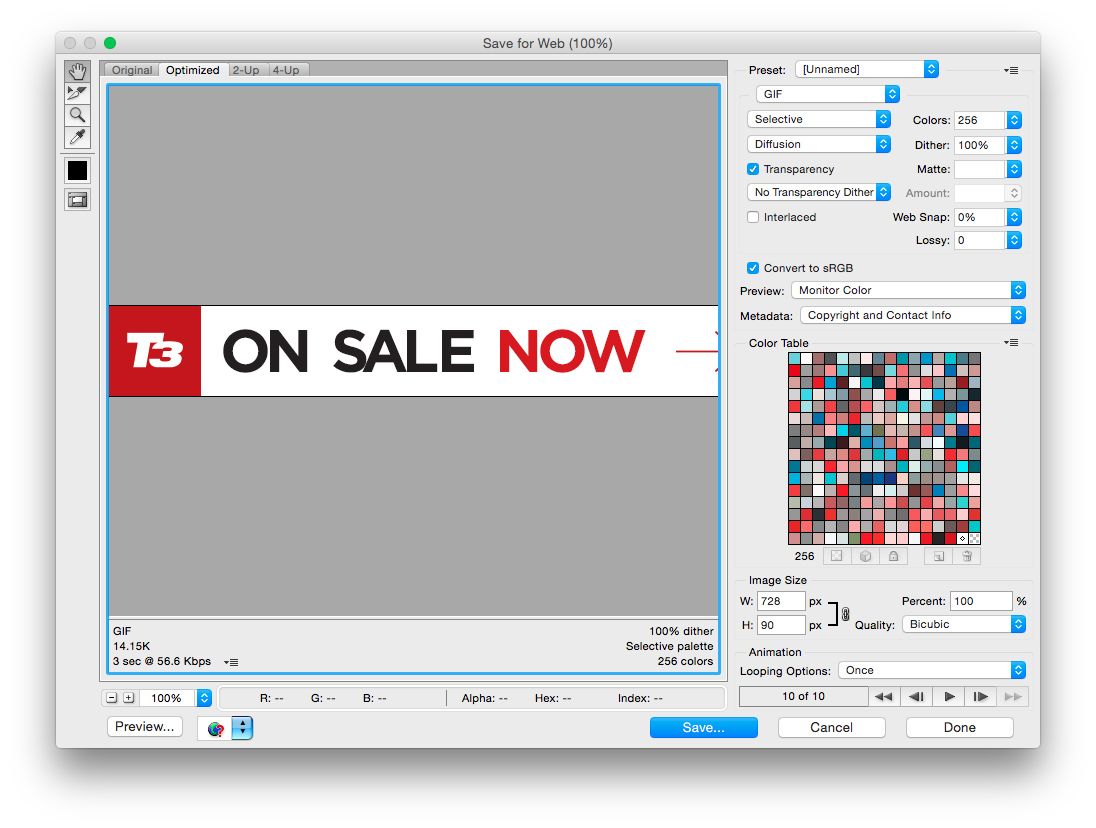Select the Slice Select tool
This screenshot has height=828, width=1096.
77,93
